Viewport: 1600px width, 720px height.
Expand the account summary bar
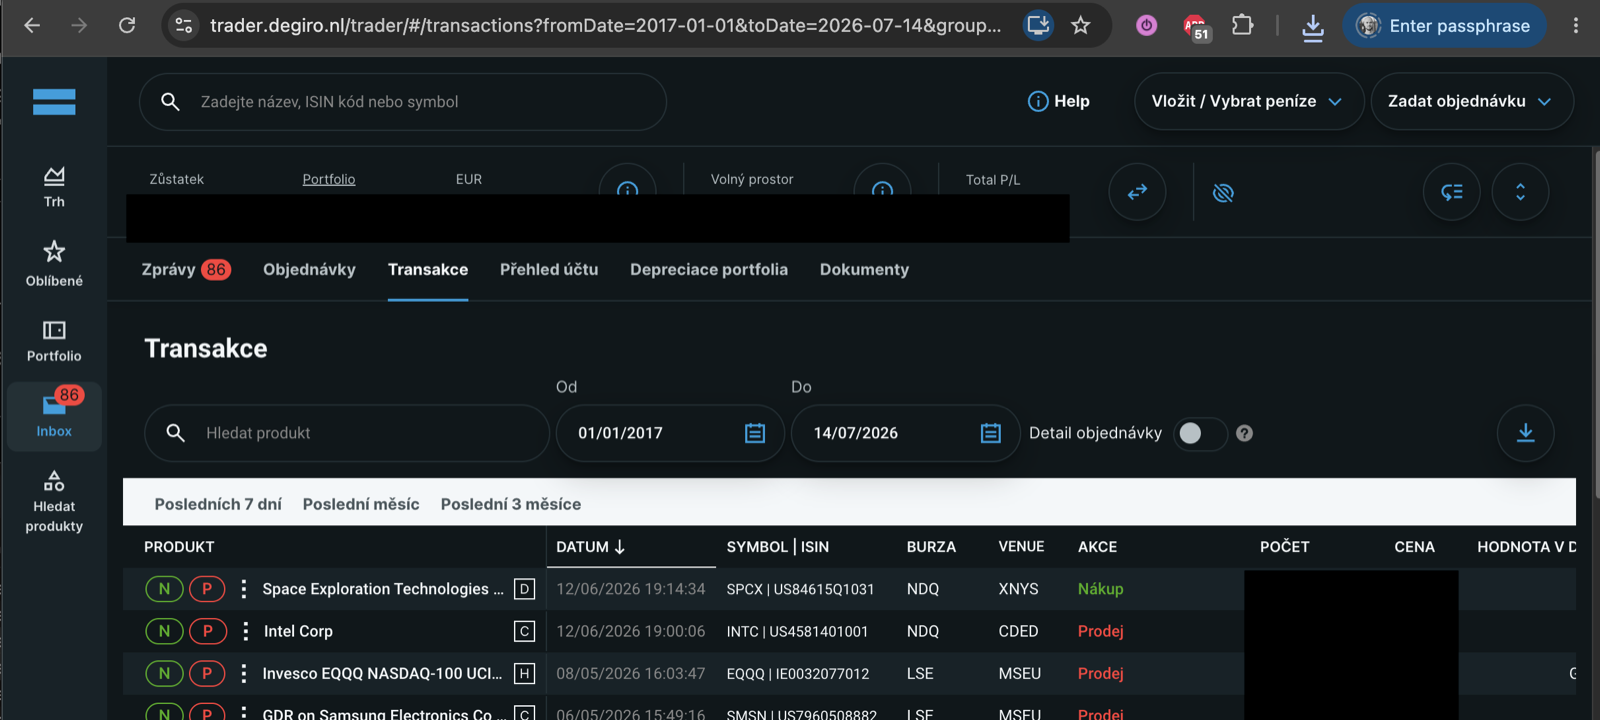coord(1520,192)
